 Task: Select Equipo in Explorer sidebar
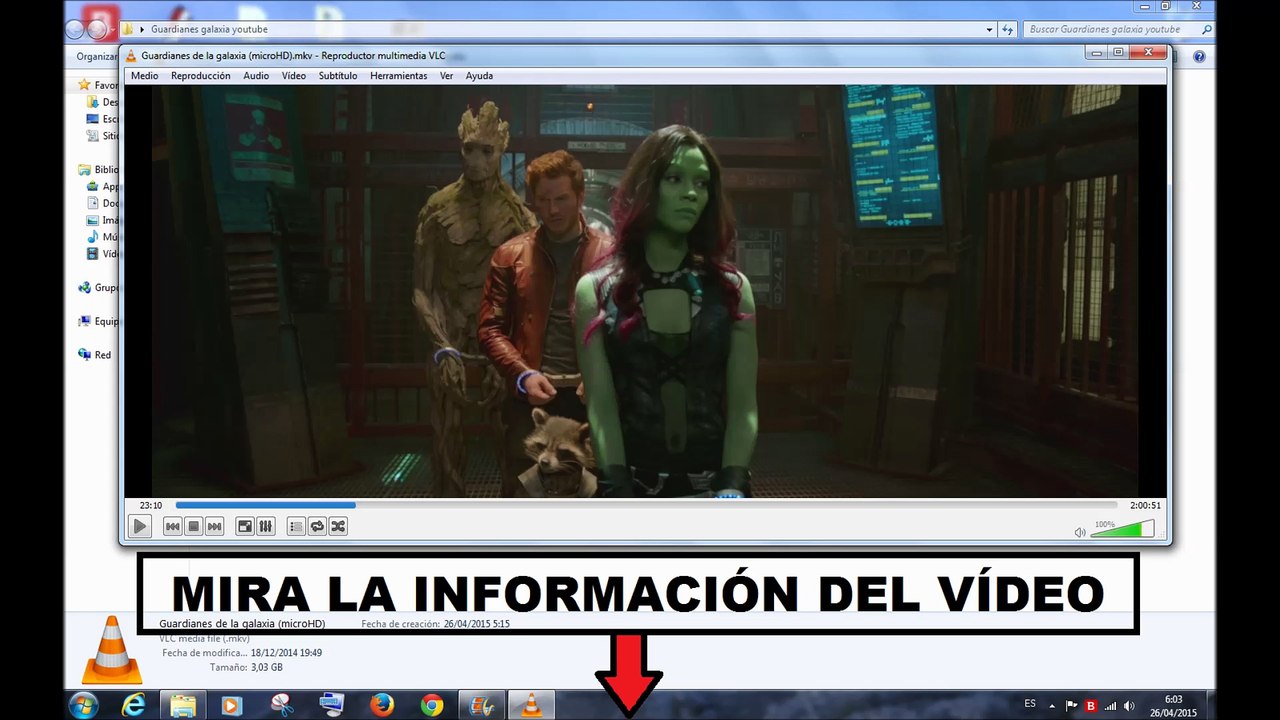point(98,322)
